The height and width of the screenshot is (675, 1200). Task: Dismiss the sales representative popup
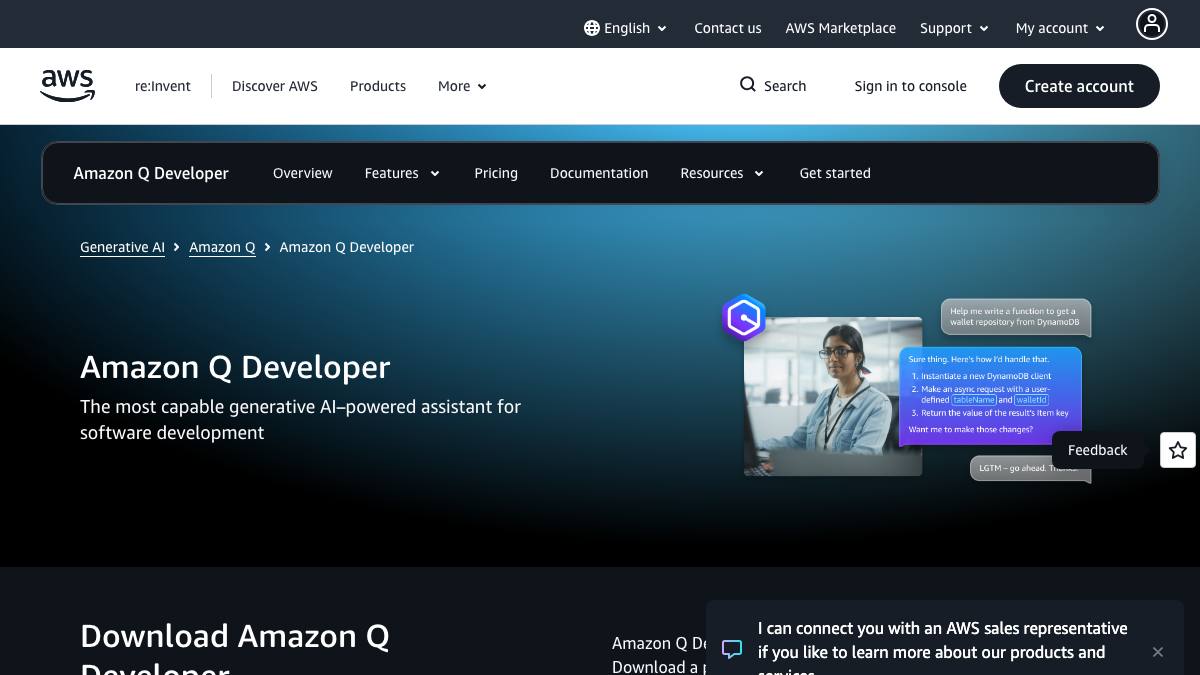point(1158,652)
